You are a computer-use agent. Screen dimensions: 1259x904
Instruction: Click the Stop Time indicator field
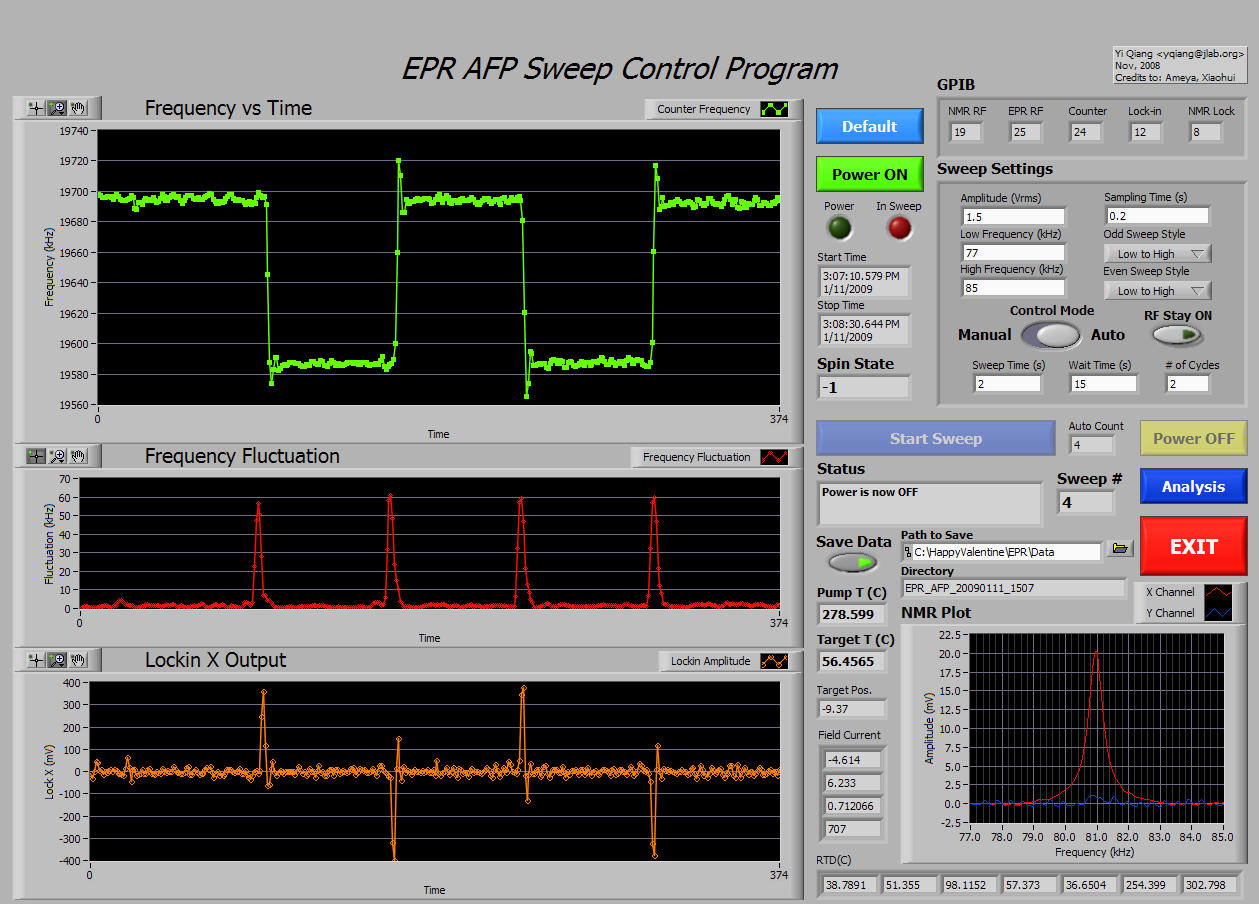[863, 330]
